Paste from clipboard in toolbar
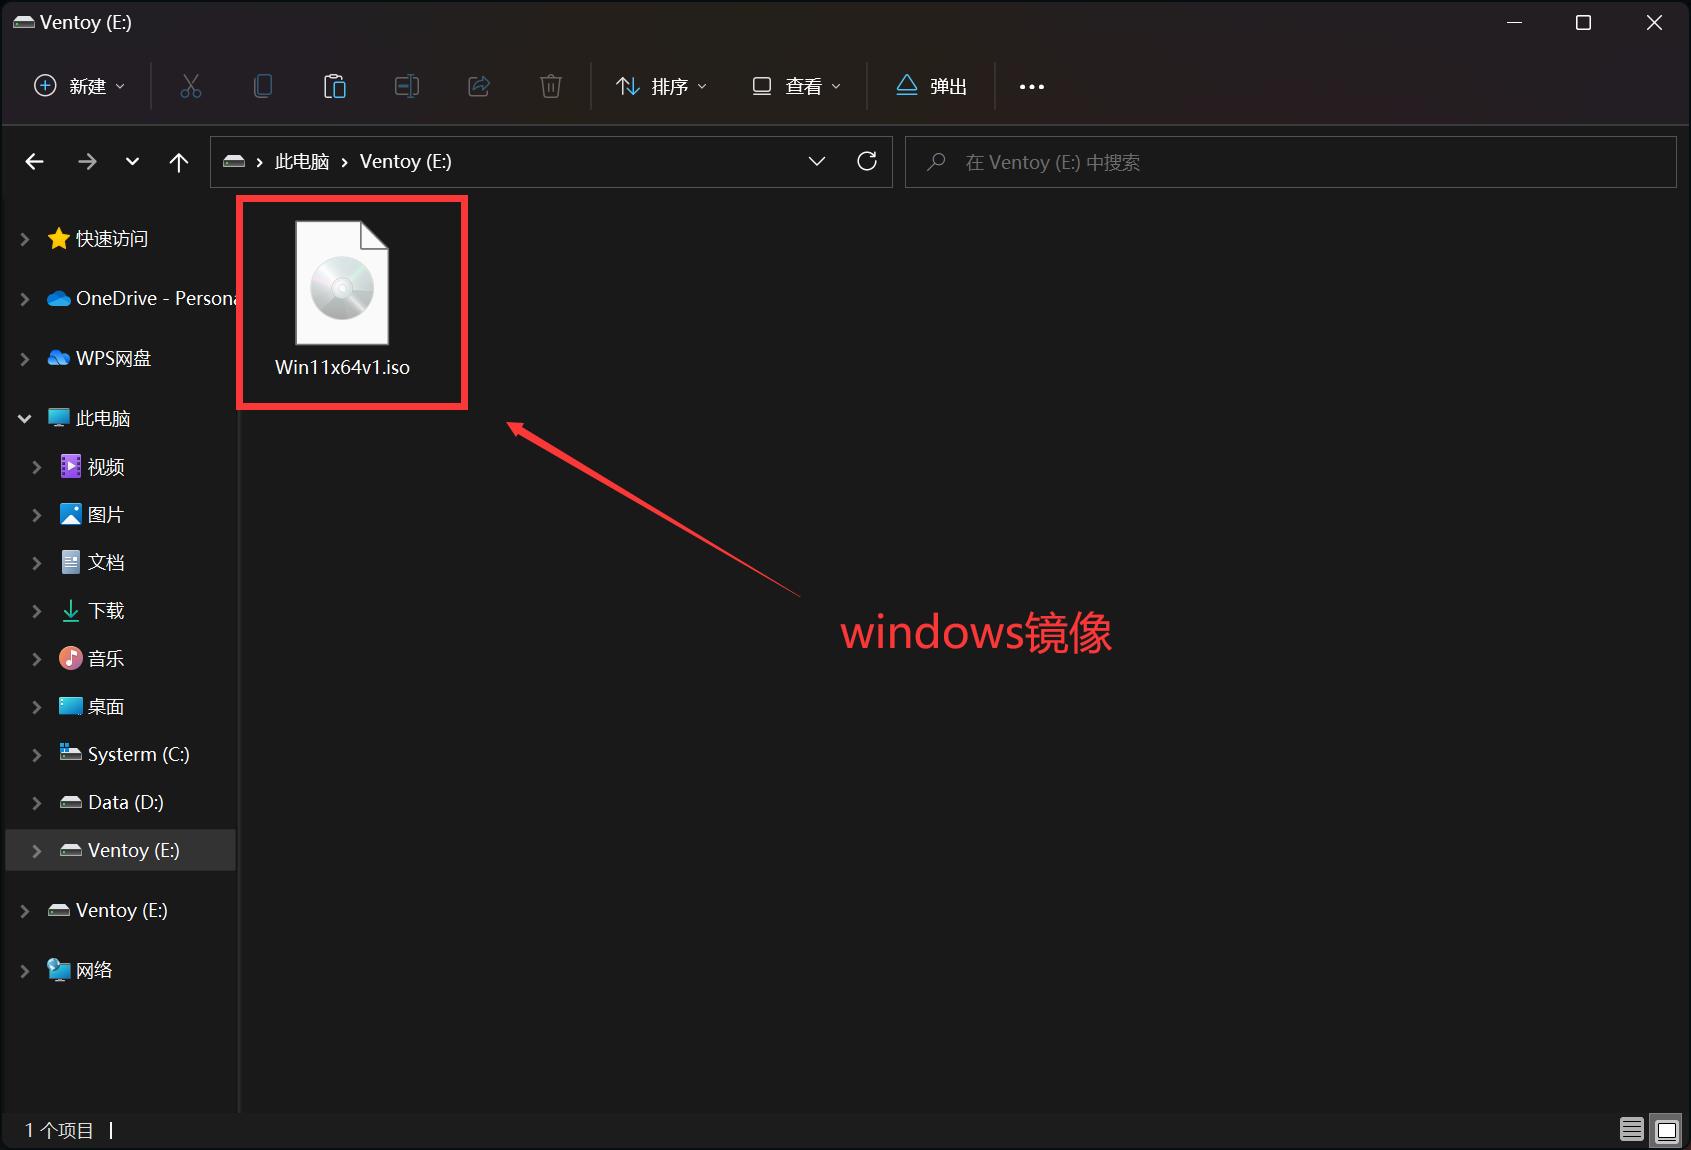This screenshot has width=1691, height=1150. point(334,86)
